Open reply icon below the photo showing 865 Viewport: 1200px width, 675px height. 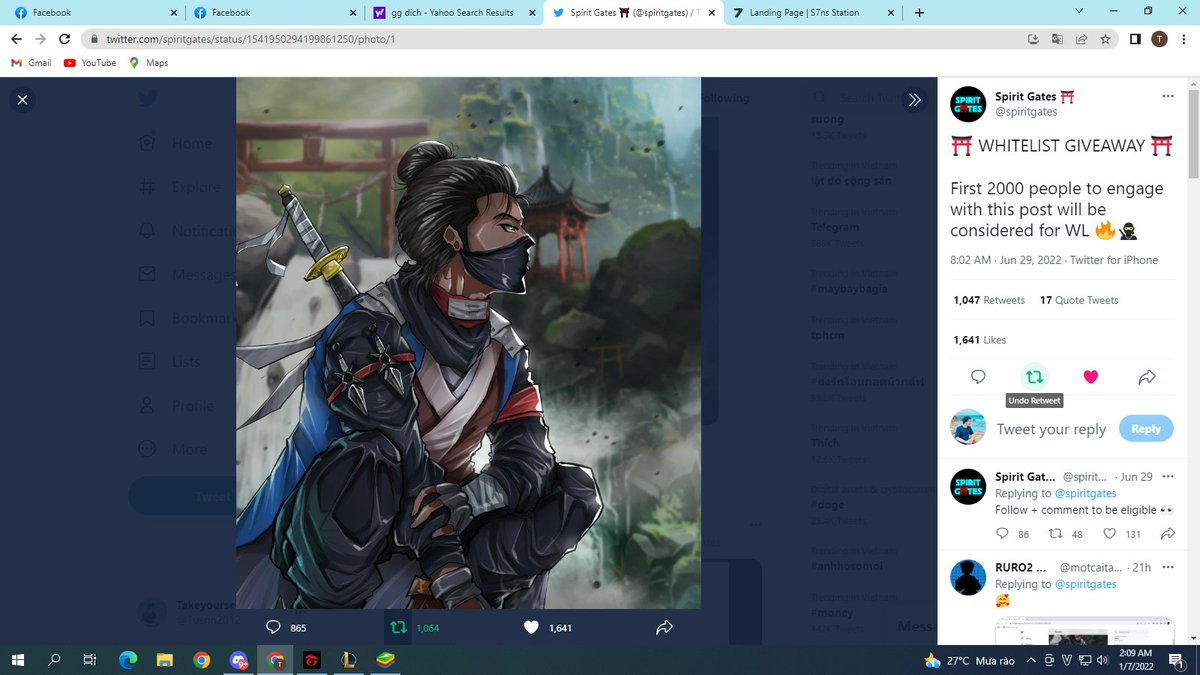pyautogui.click(x=273, y=627)
